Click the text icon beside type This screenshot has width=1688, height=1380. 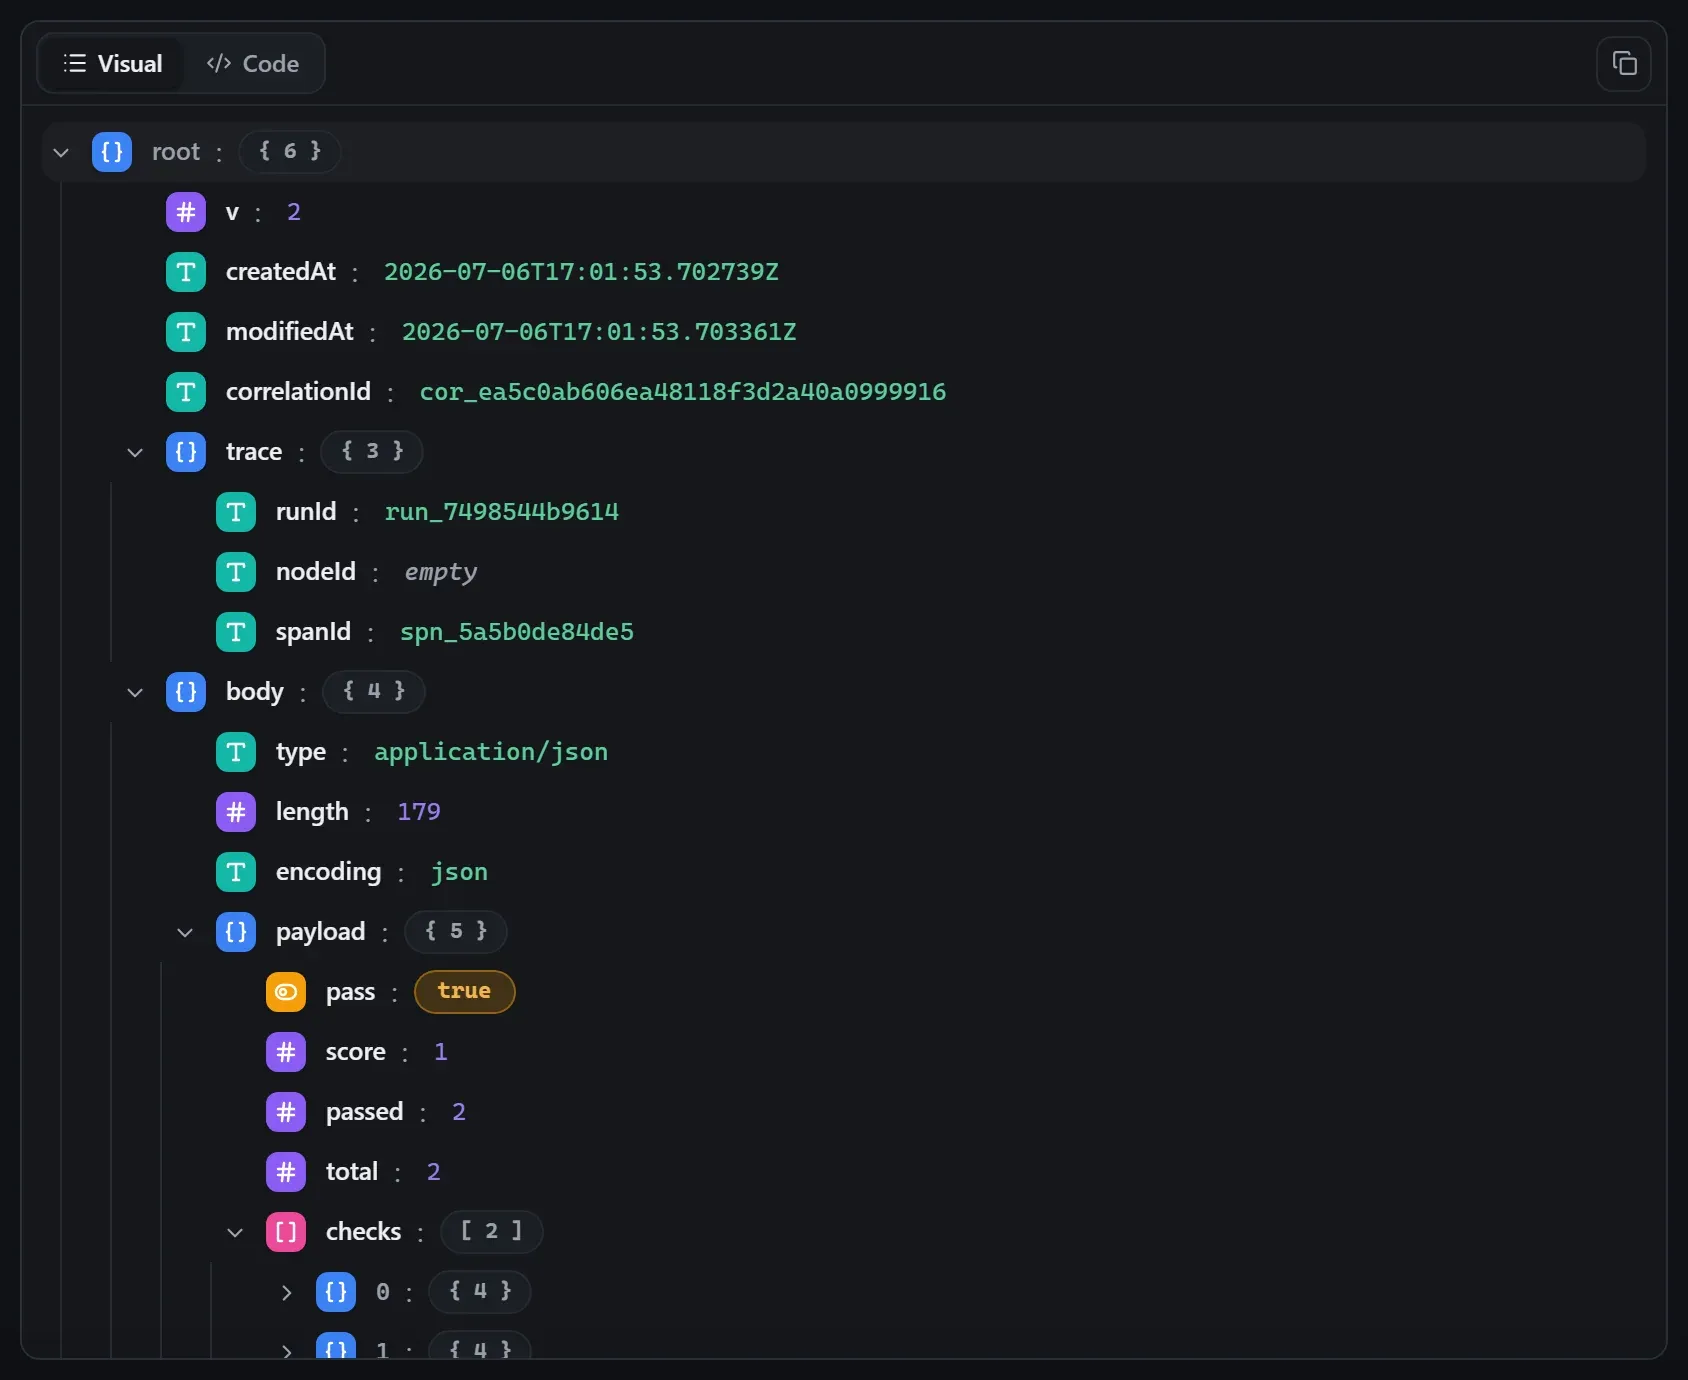tap(236, 752)
